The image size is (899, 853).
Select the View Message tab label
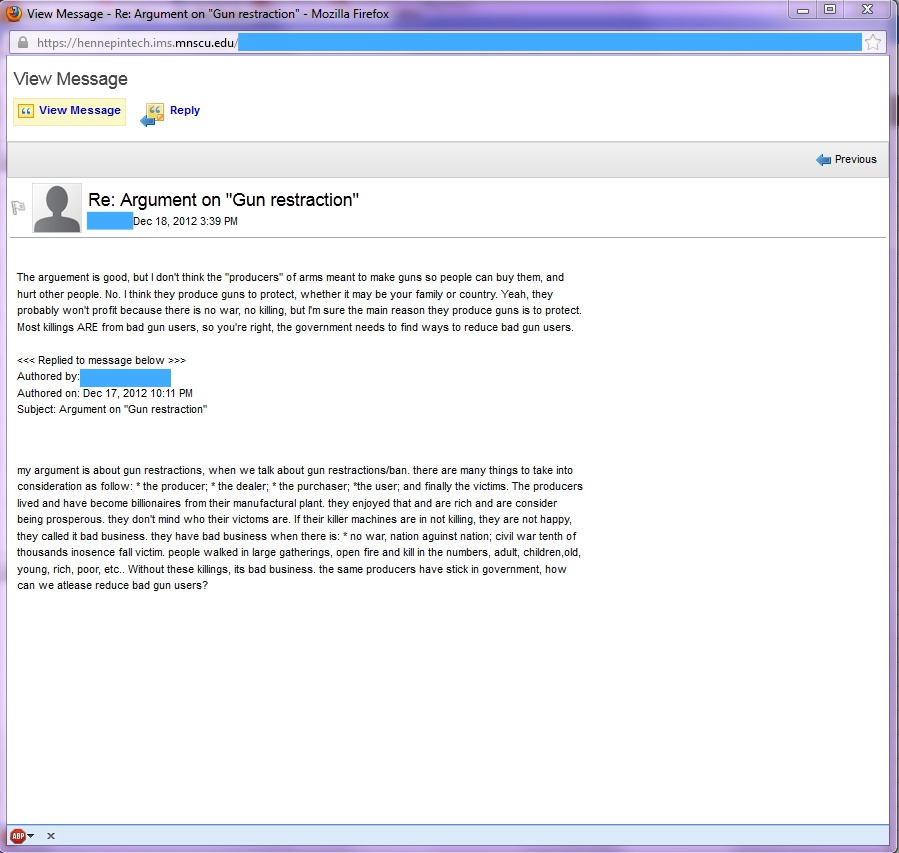click(x=80, y=111)
